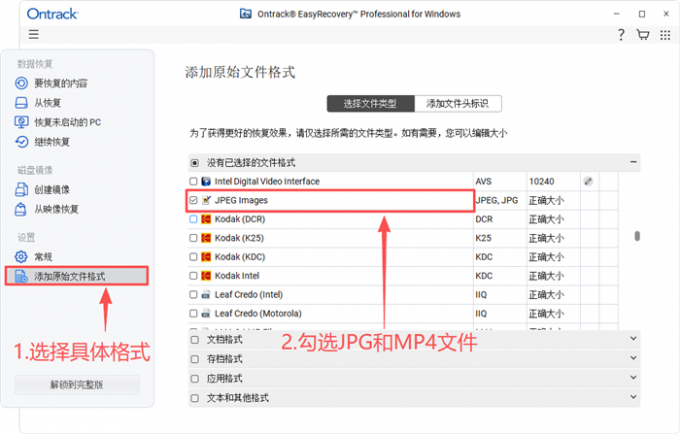Check the 应用格式 group checkbox

pyautogui.click(x=195, y=379)
